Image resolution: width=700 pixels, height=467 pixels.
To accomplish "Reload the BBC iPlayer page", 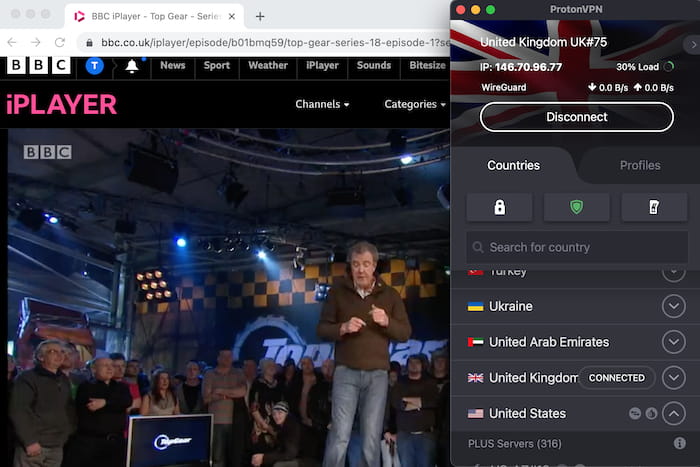I will 60,42.
